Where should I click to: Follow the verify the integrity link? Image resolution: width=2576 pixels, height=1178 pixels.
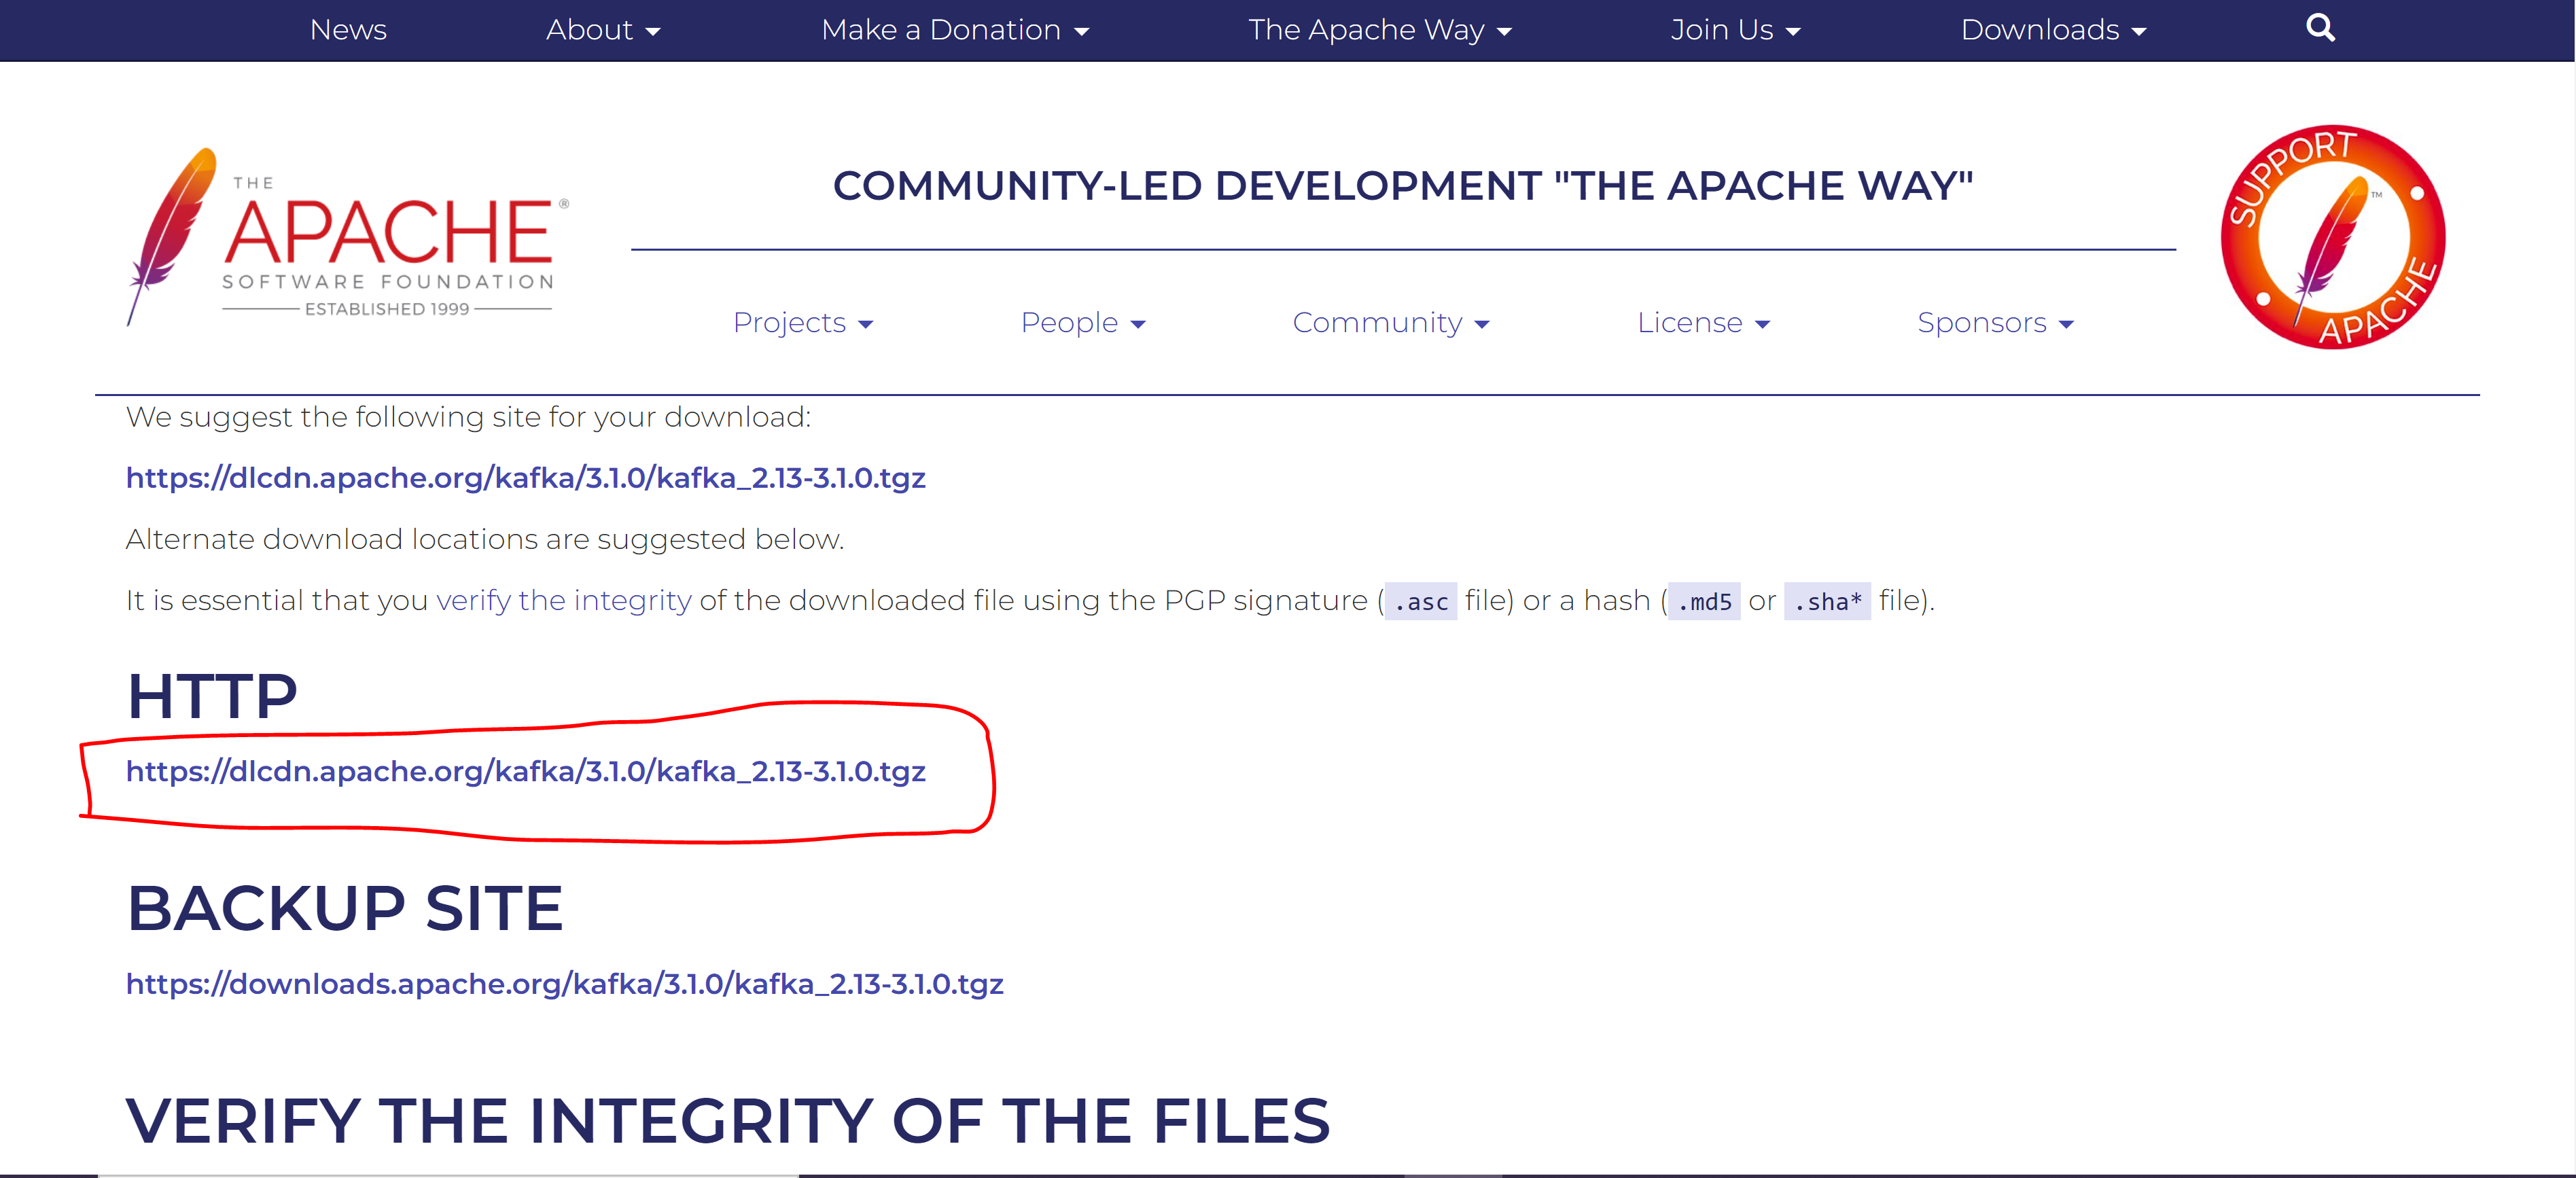pos(563,600)
